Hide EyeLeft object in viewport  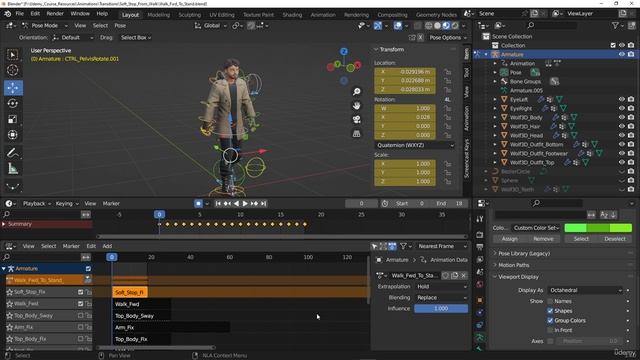622,99
